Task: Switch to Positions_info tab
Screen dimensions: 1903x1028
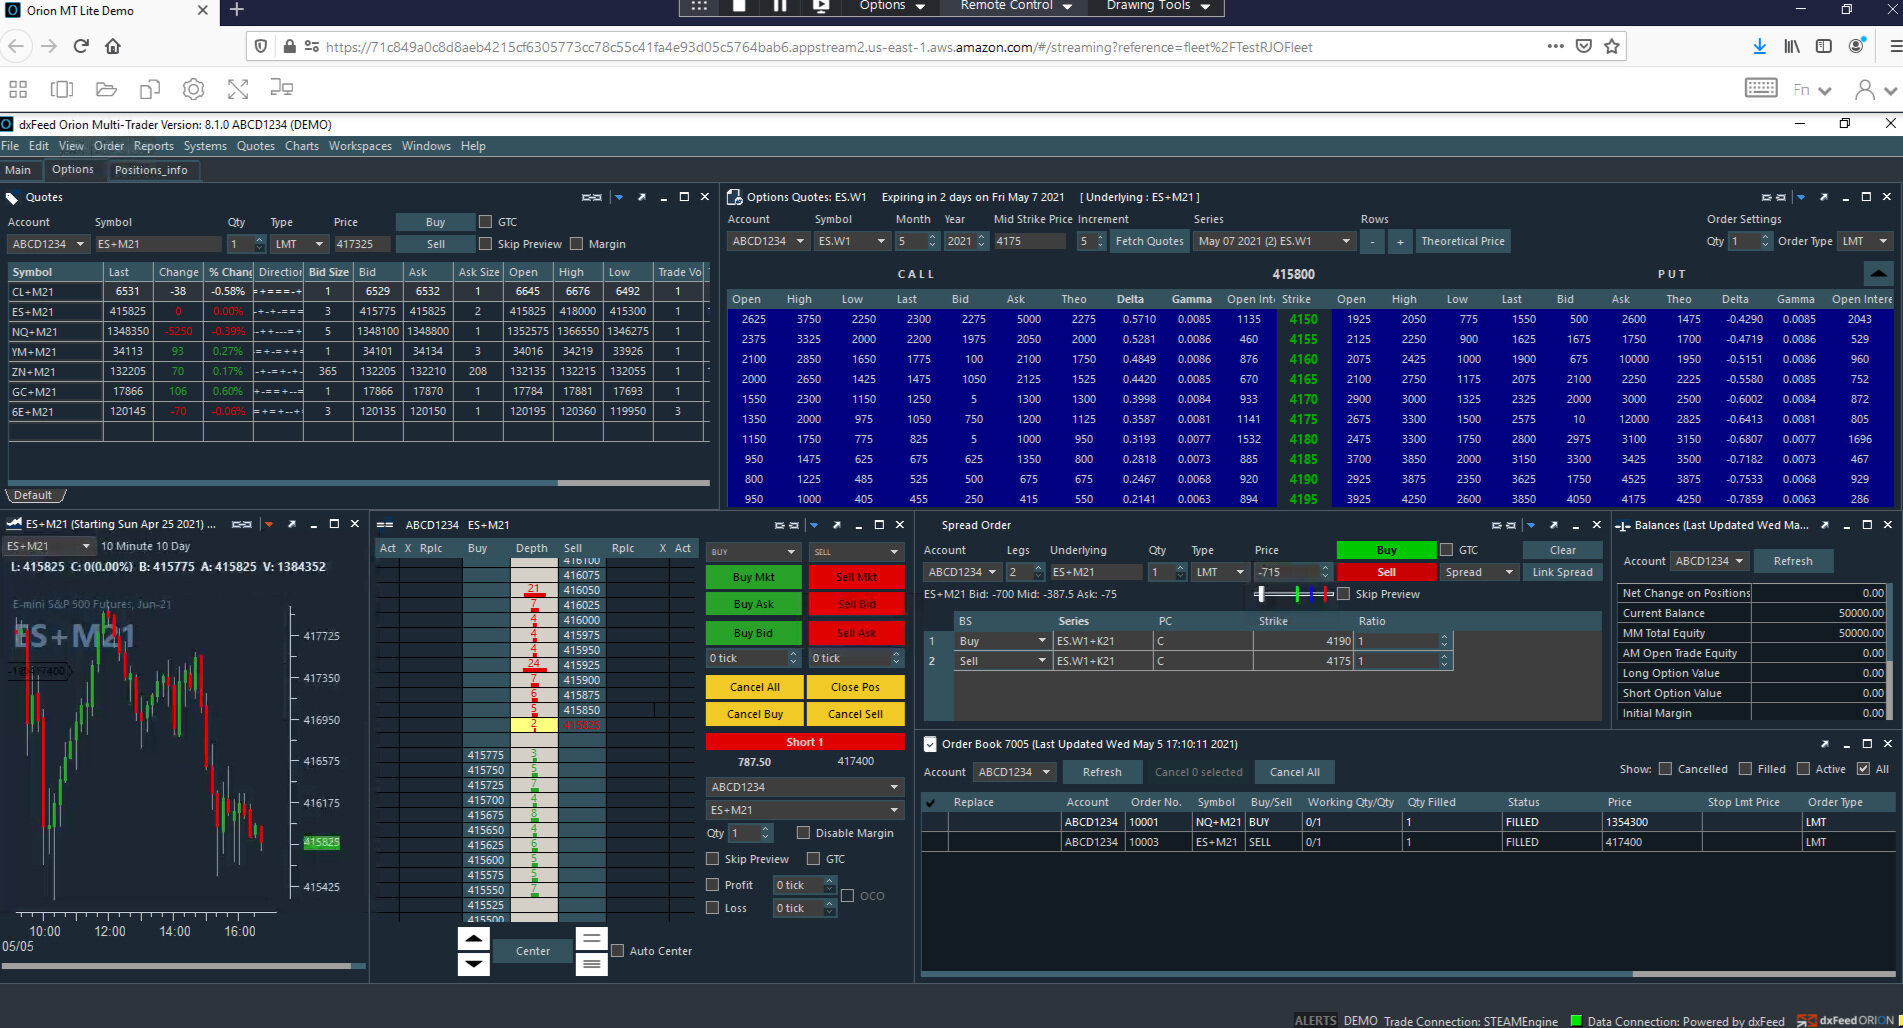Action: click(x=151, y=170)
